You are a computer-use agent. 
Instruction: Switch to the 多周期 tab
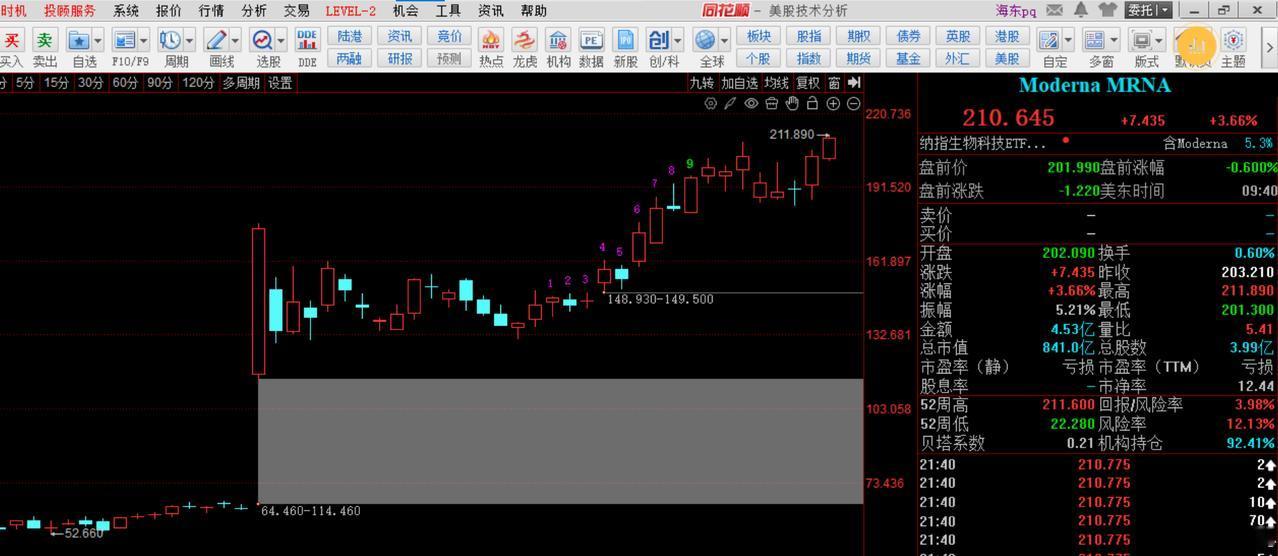pyautogui.click(x=241, y=82)
